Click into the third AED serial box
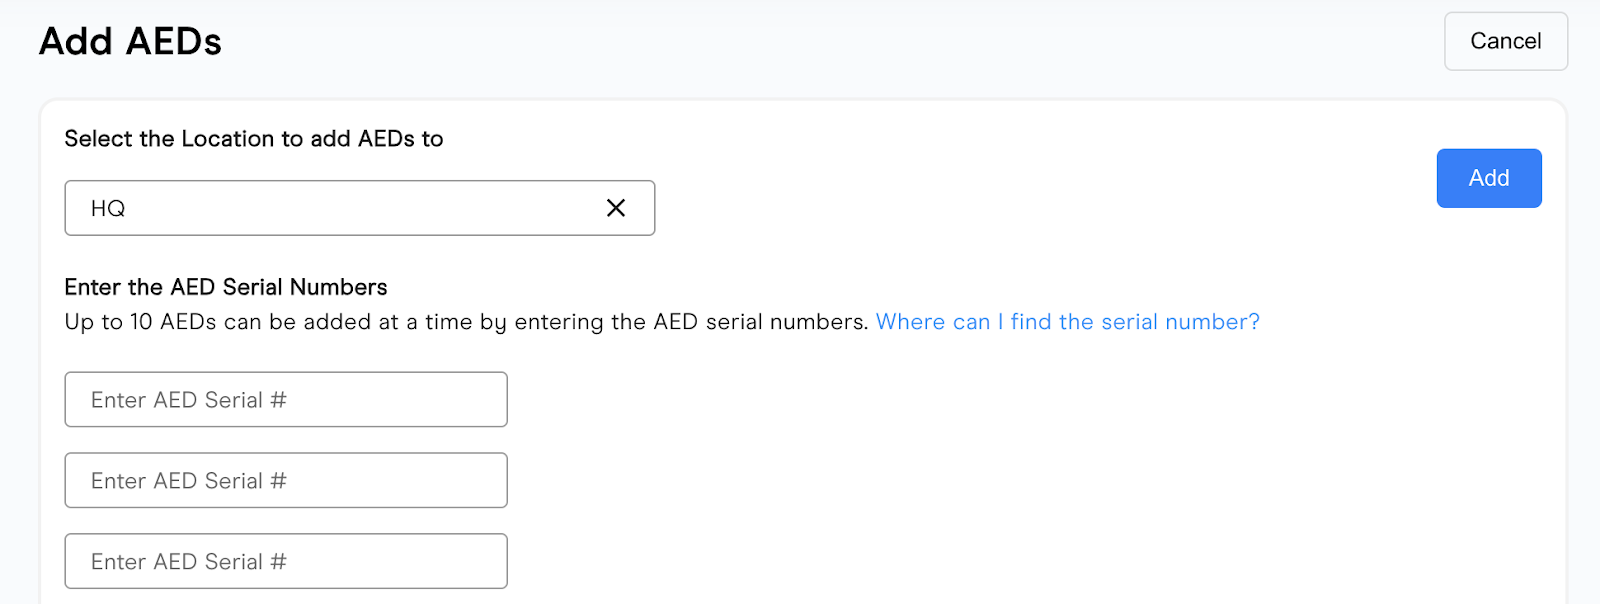This screenshot has height=604, width=1600. [286, 562]
